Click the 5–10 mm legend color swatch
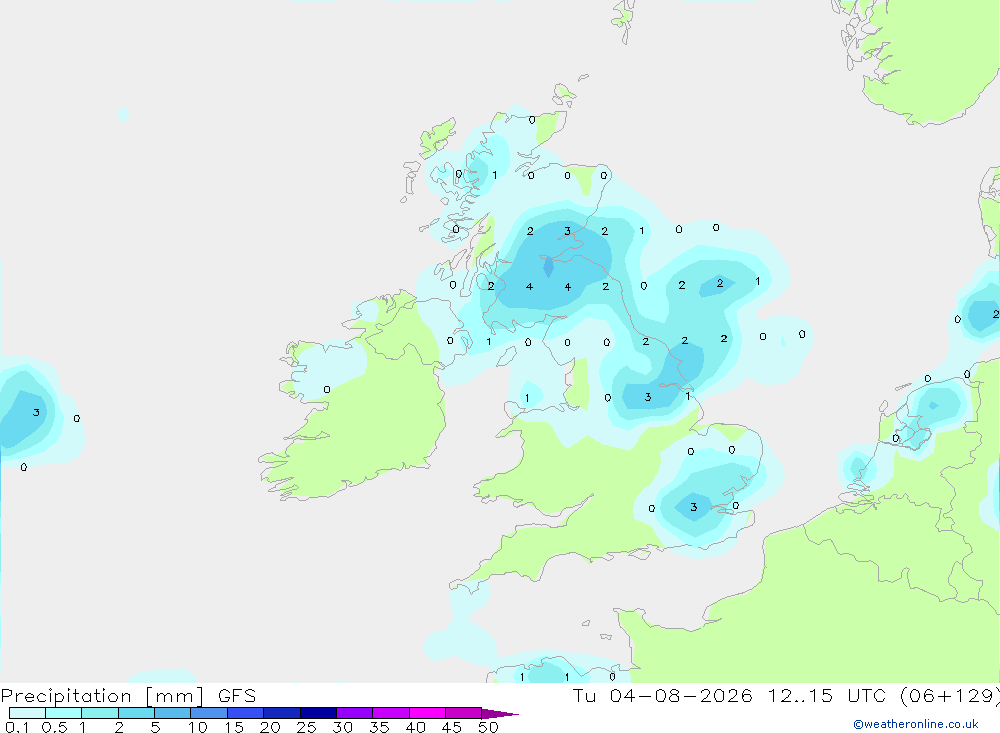Image resolution: width=1000 pixels, height=733 pixels. [x=173, y=713]
